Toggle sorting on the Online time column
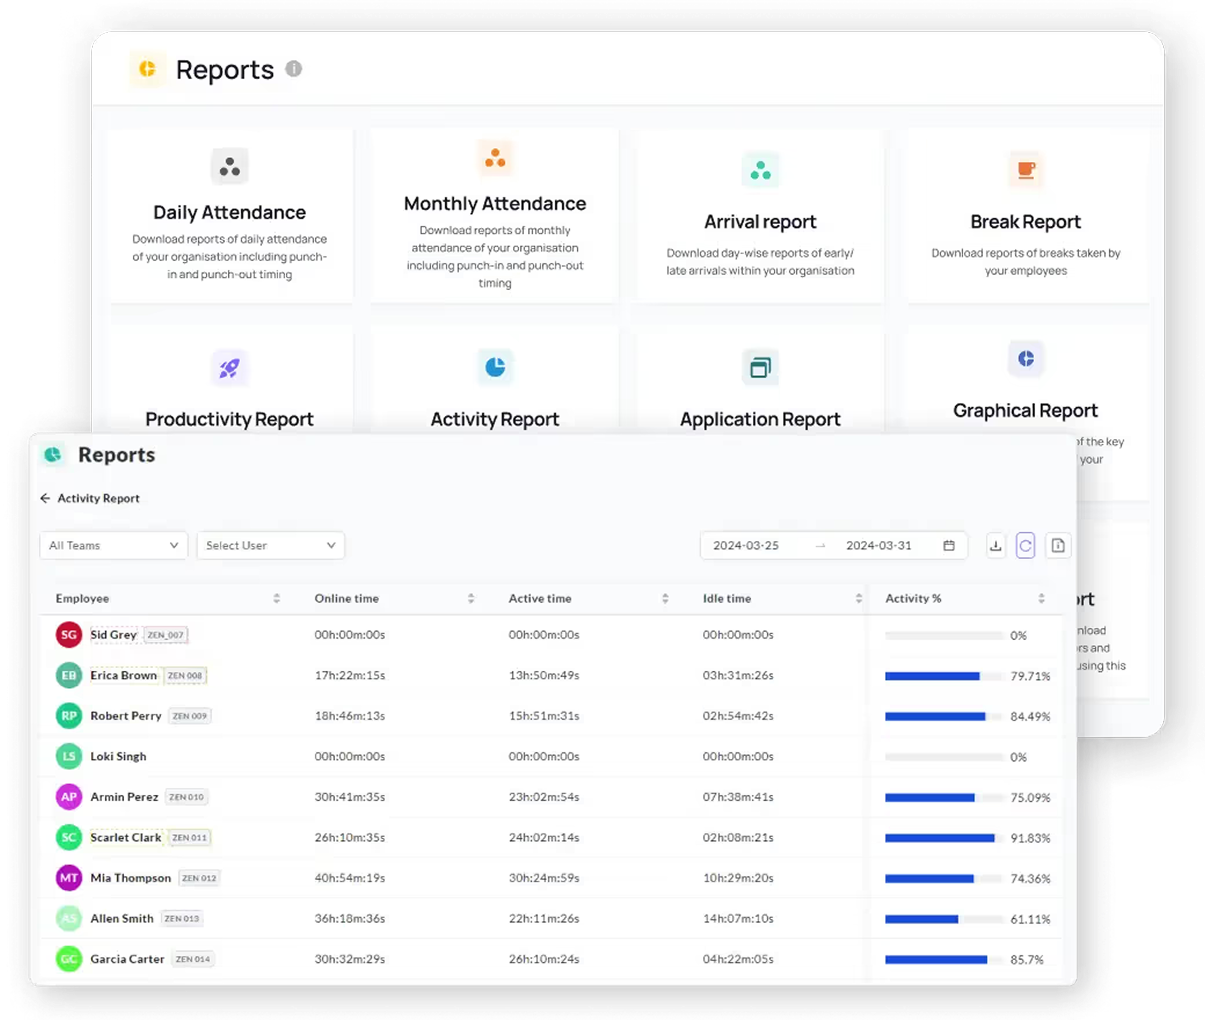The height and width of the screenshot is (1020, 1205). point(470,598)
